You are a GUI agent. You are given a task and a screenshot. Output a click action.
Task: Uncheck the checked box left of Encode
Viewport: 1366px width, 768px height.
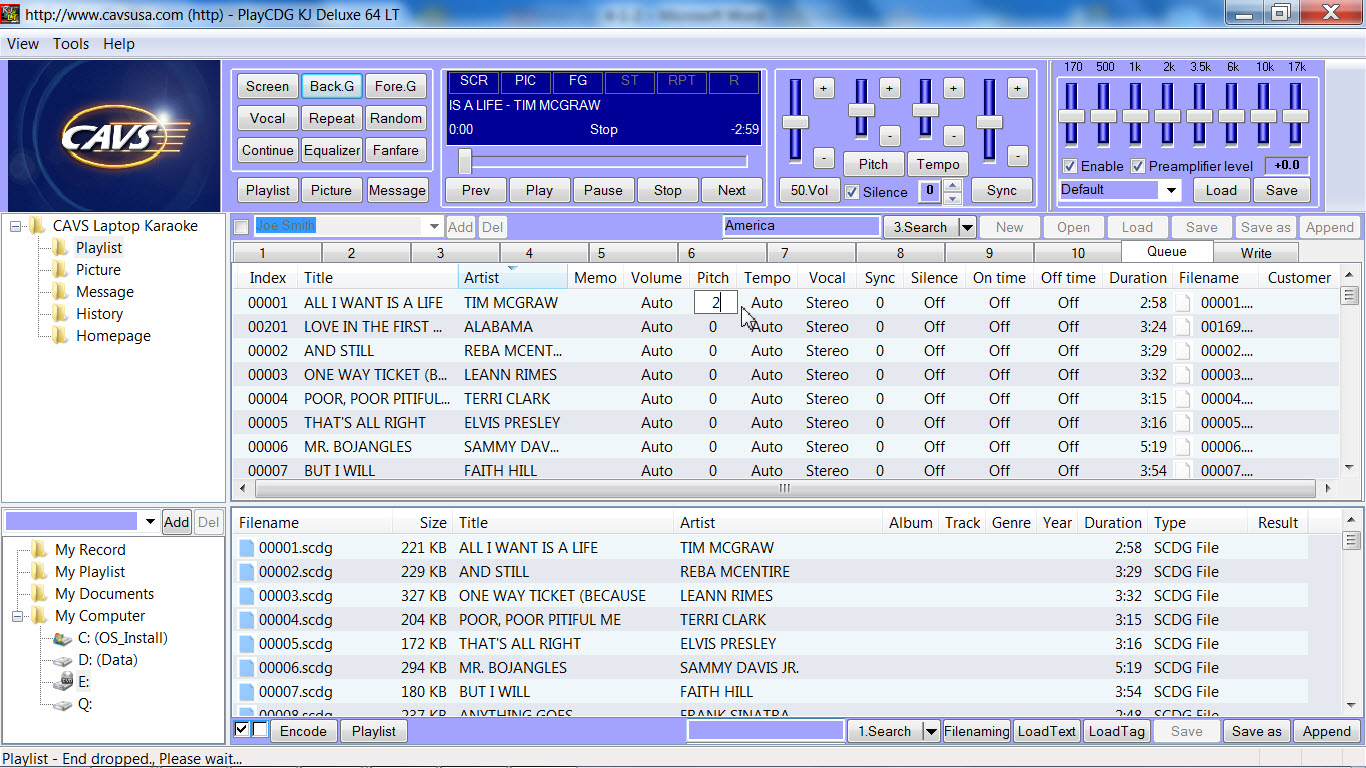pos(241,730)
